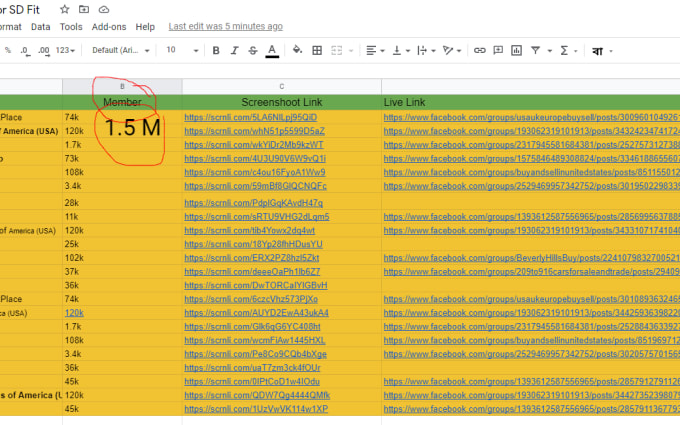Open the borders tool
This screenshot has width=680, height=425.
tap(317, 50)
